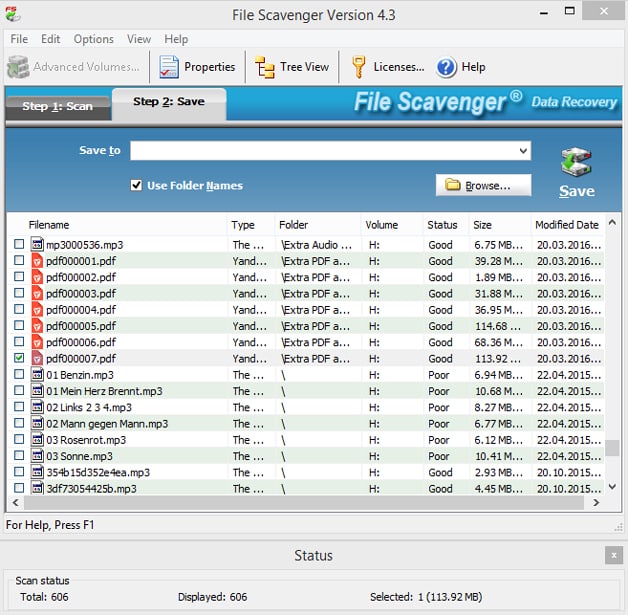
Task: Click the scroll down arrow of file list
Action: tap(612, 487)
